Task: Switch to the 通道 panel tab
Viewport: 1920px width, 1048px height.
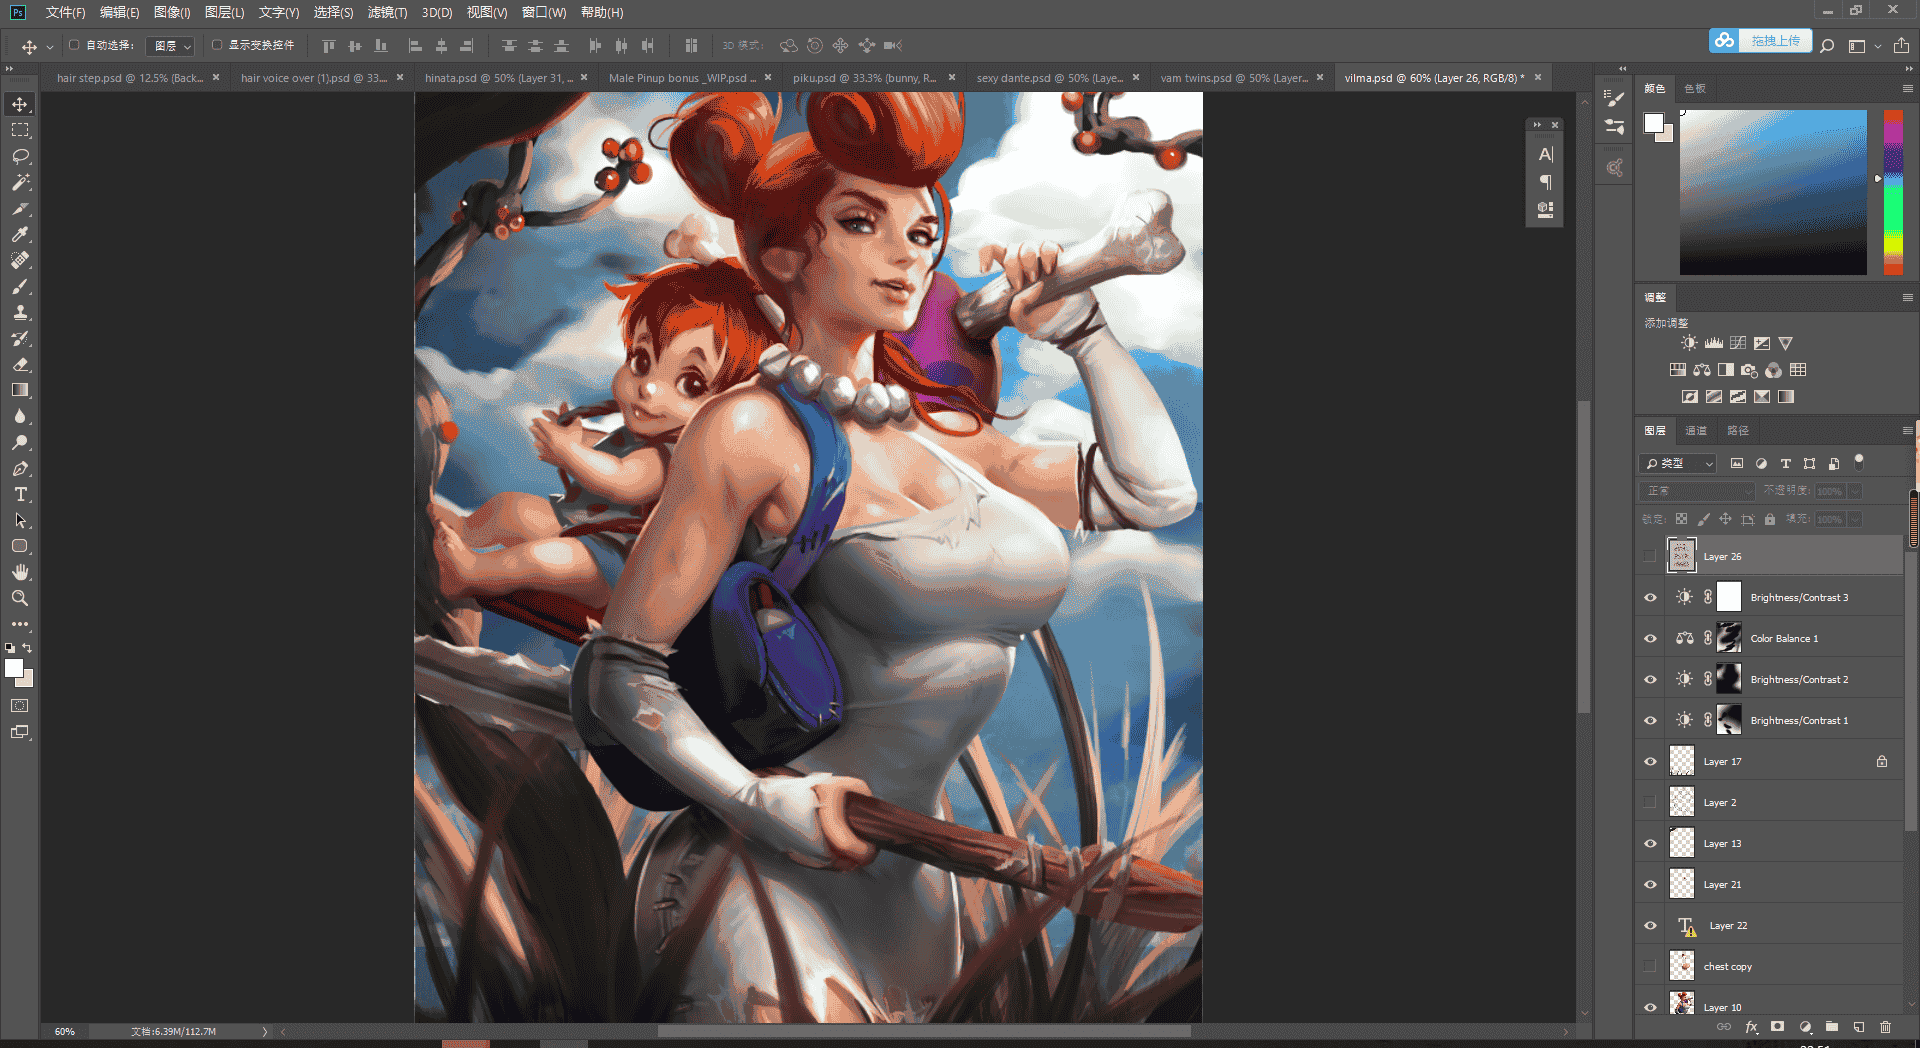Action: pyautogui.click(x=1696, y=431)
